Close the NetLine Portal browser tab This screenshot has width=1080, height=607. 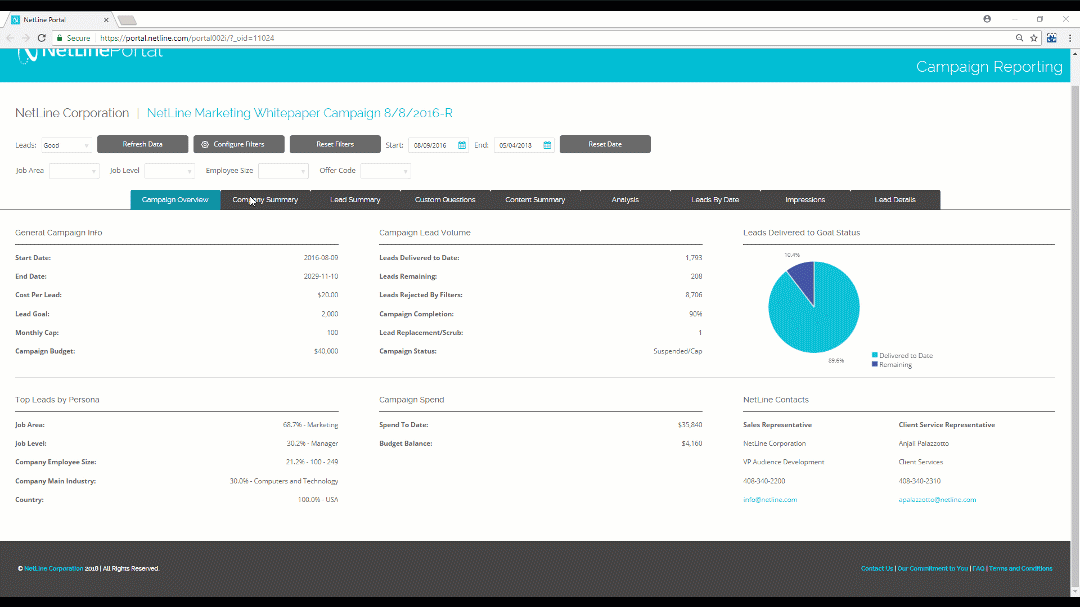tap(106, 20)
